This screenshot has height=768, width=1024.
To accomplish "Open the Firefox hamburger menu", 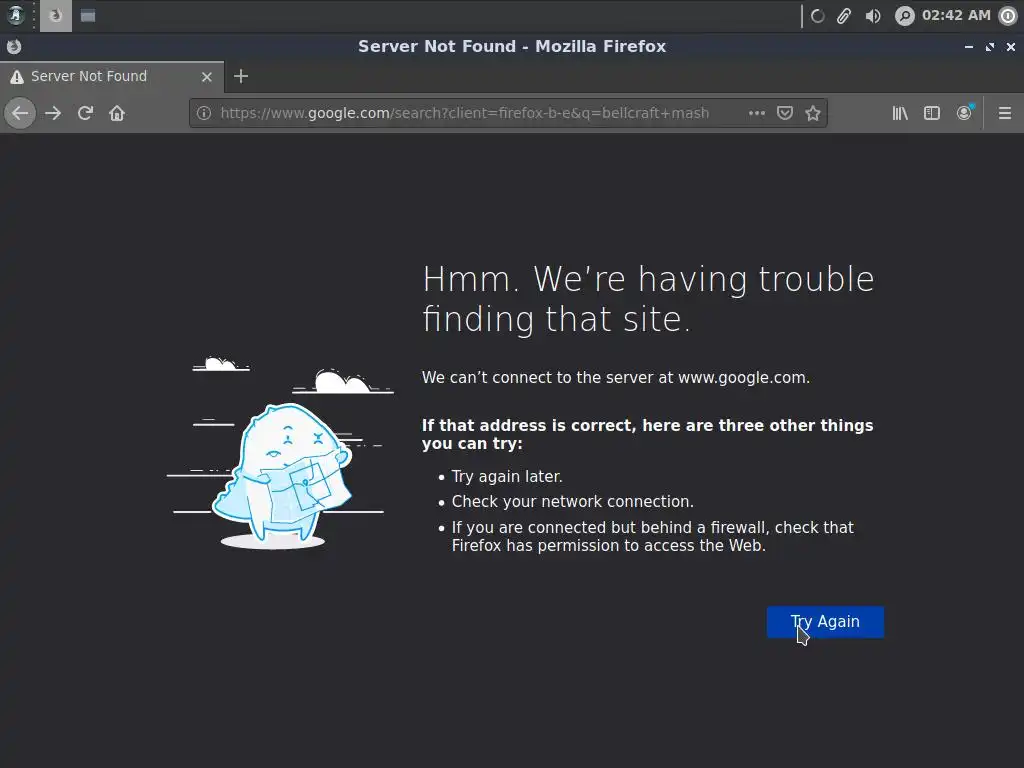I will 1004,113.
